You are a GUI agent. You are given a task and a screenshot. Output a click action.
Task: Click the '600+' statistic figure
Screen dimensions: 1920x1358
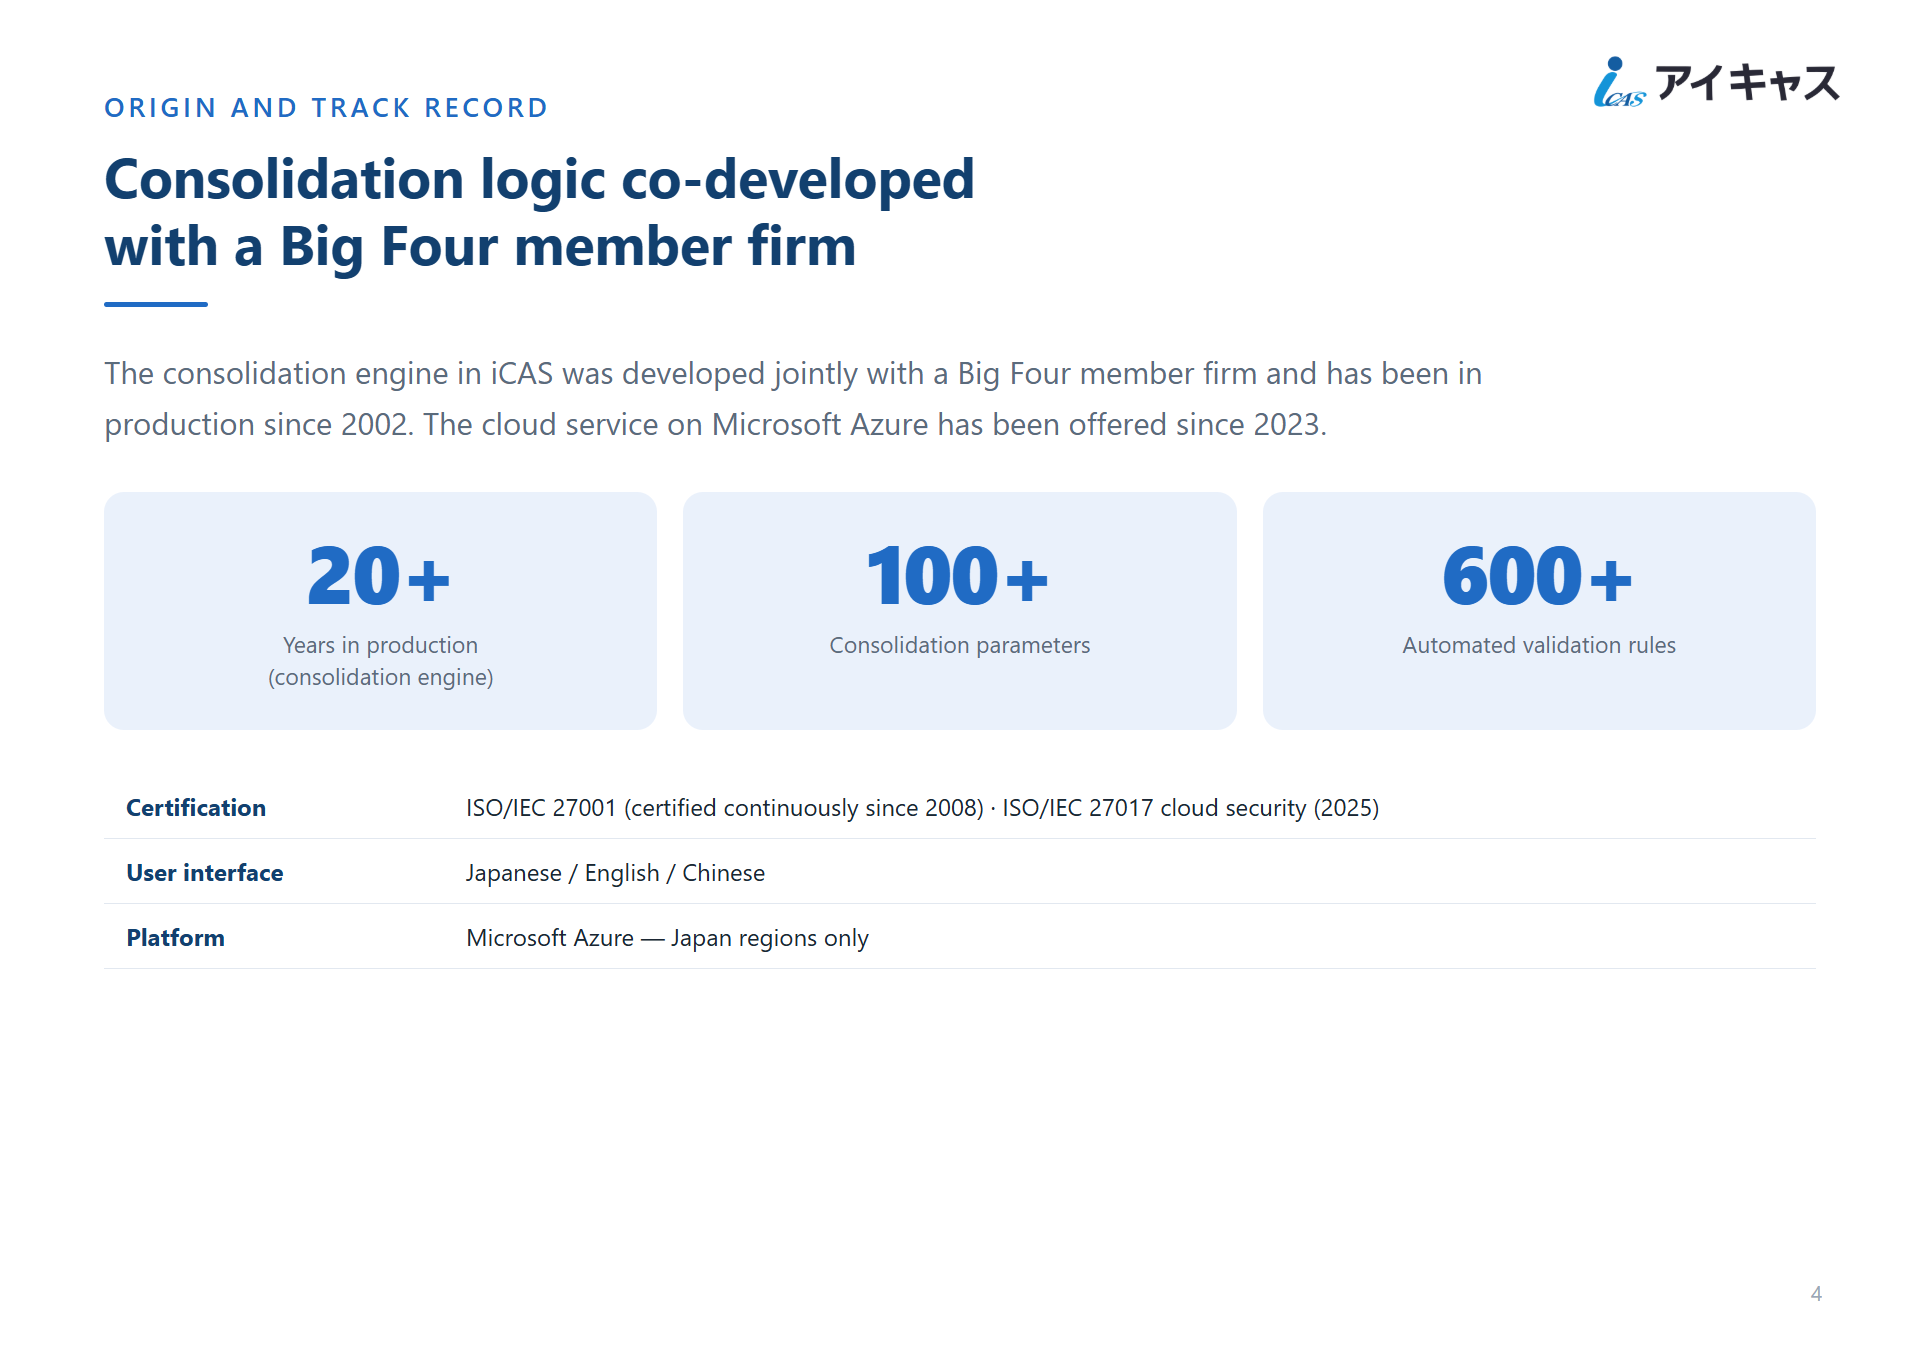[x=1538, y=577]
